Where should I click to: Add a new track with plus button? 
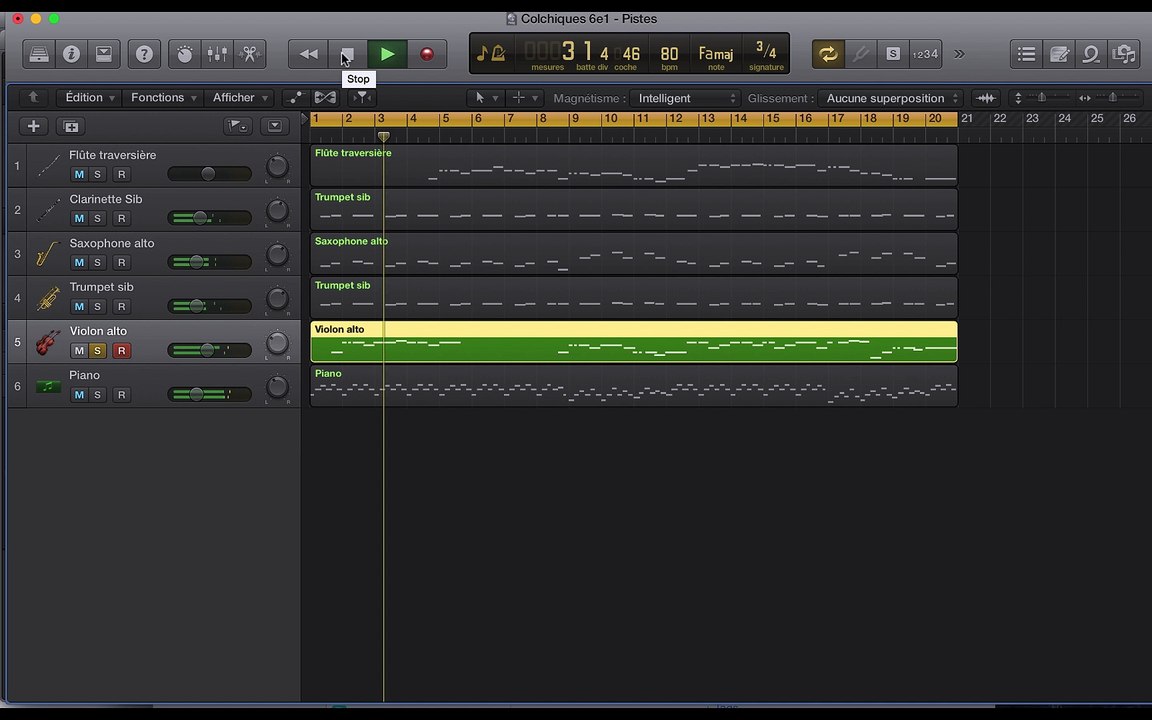[33, 126]
